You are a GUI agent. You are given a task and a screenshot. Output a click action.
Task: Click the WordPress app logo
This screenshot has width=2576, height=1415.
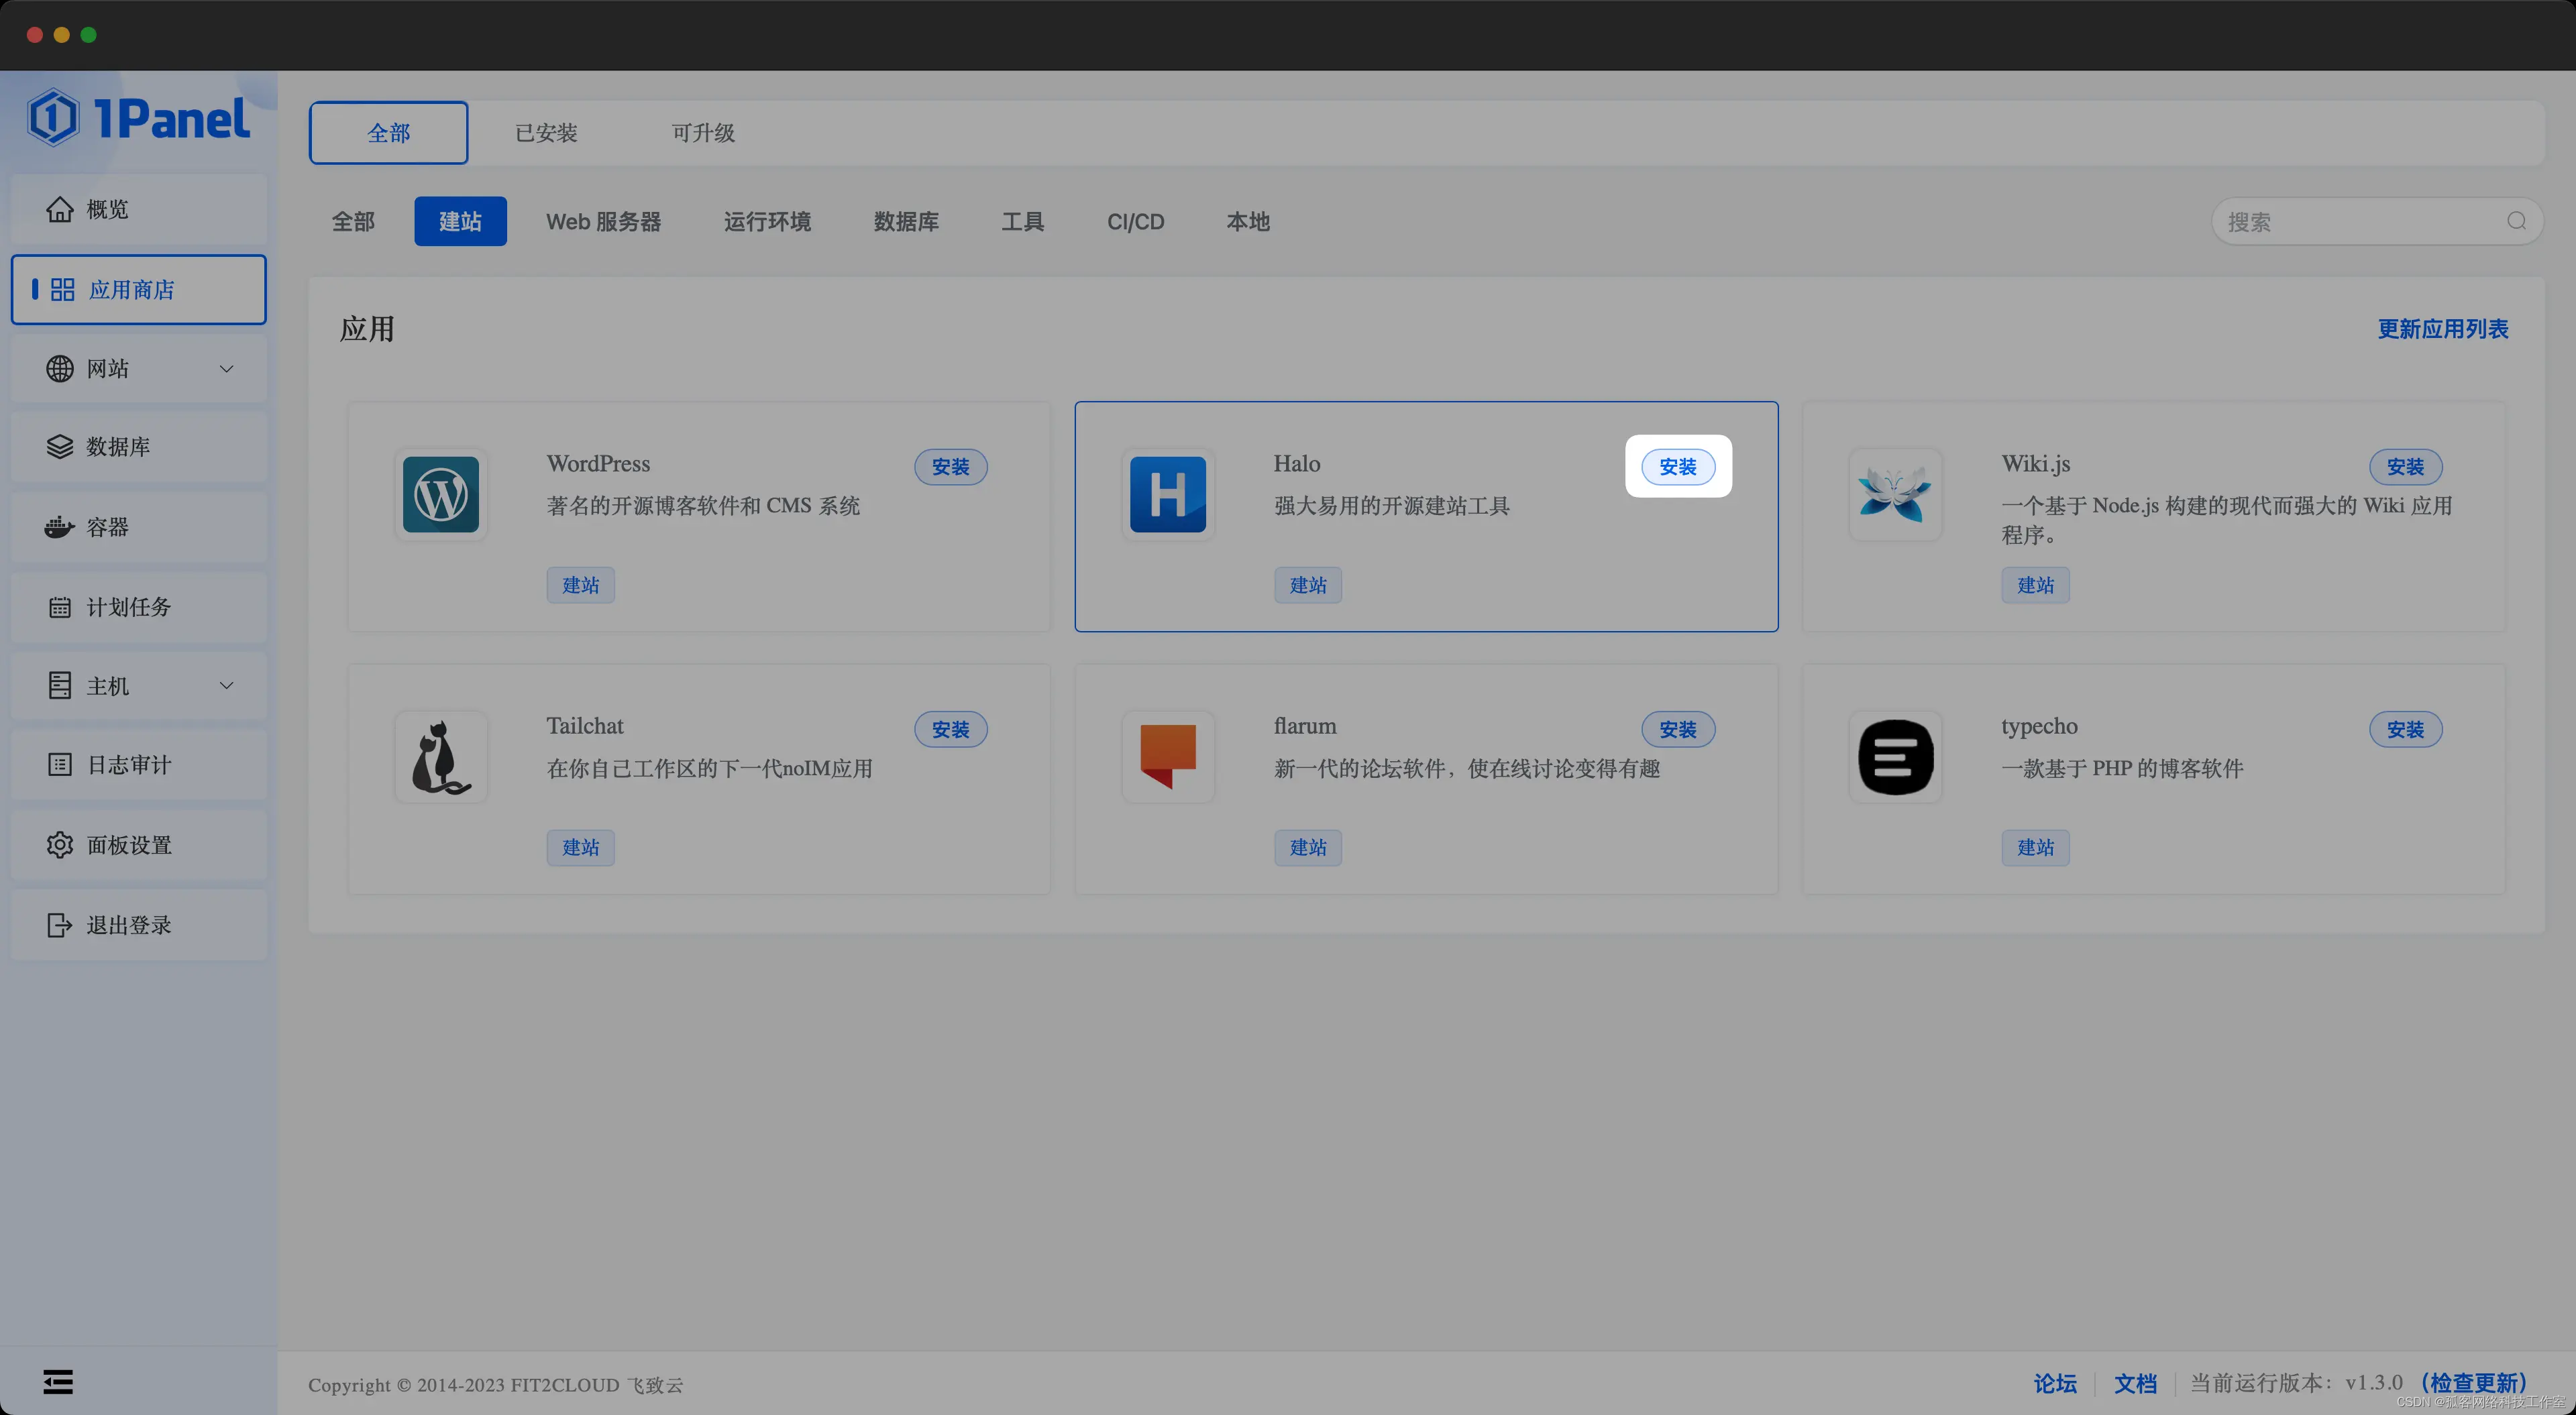[440, 494]
